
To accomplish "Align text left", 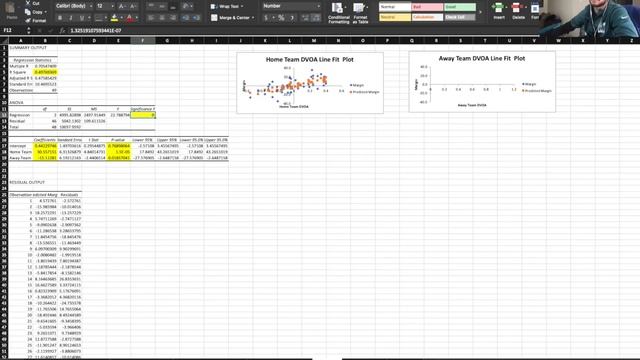I will point(151,18).
